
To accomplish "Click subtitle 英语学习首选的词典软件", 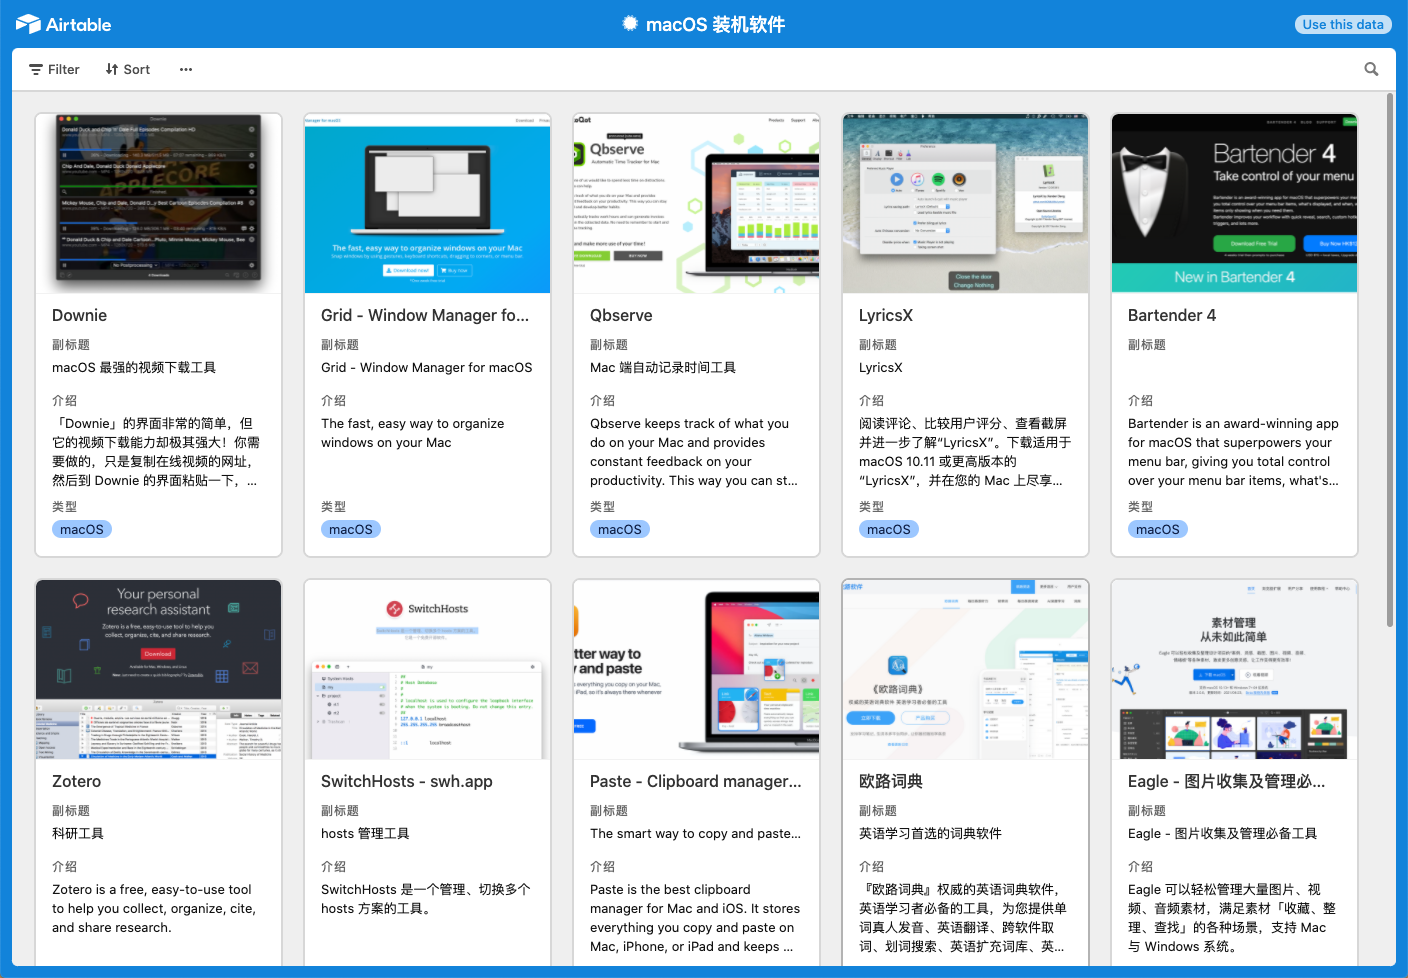I will coord(930,833).
